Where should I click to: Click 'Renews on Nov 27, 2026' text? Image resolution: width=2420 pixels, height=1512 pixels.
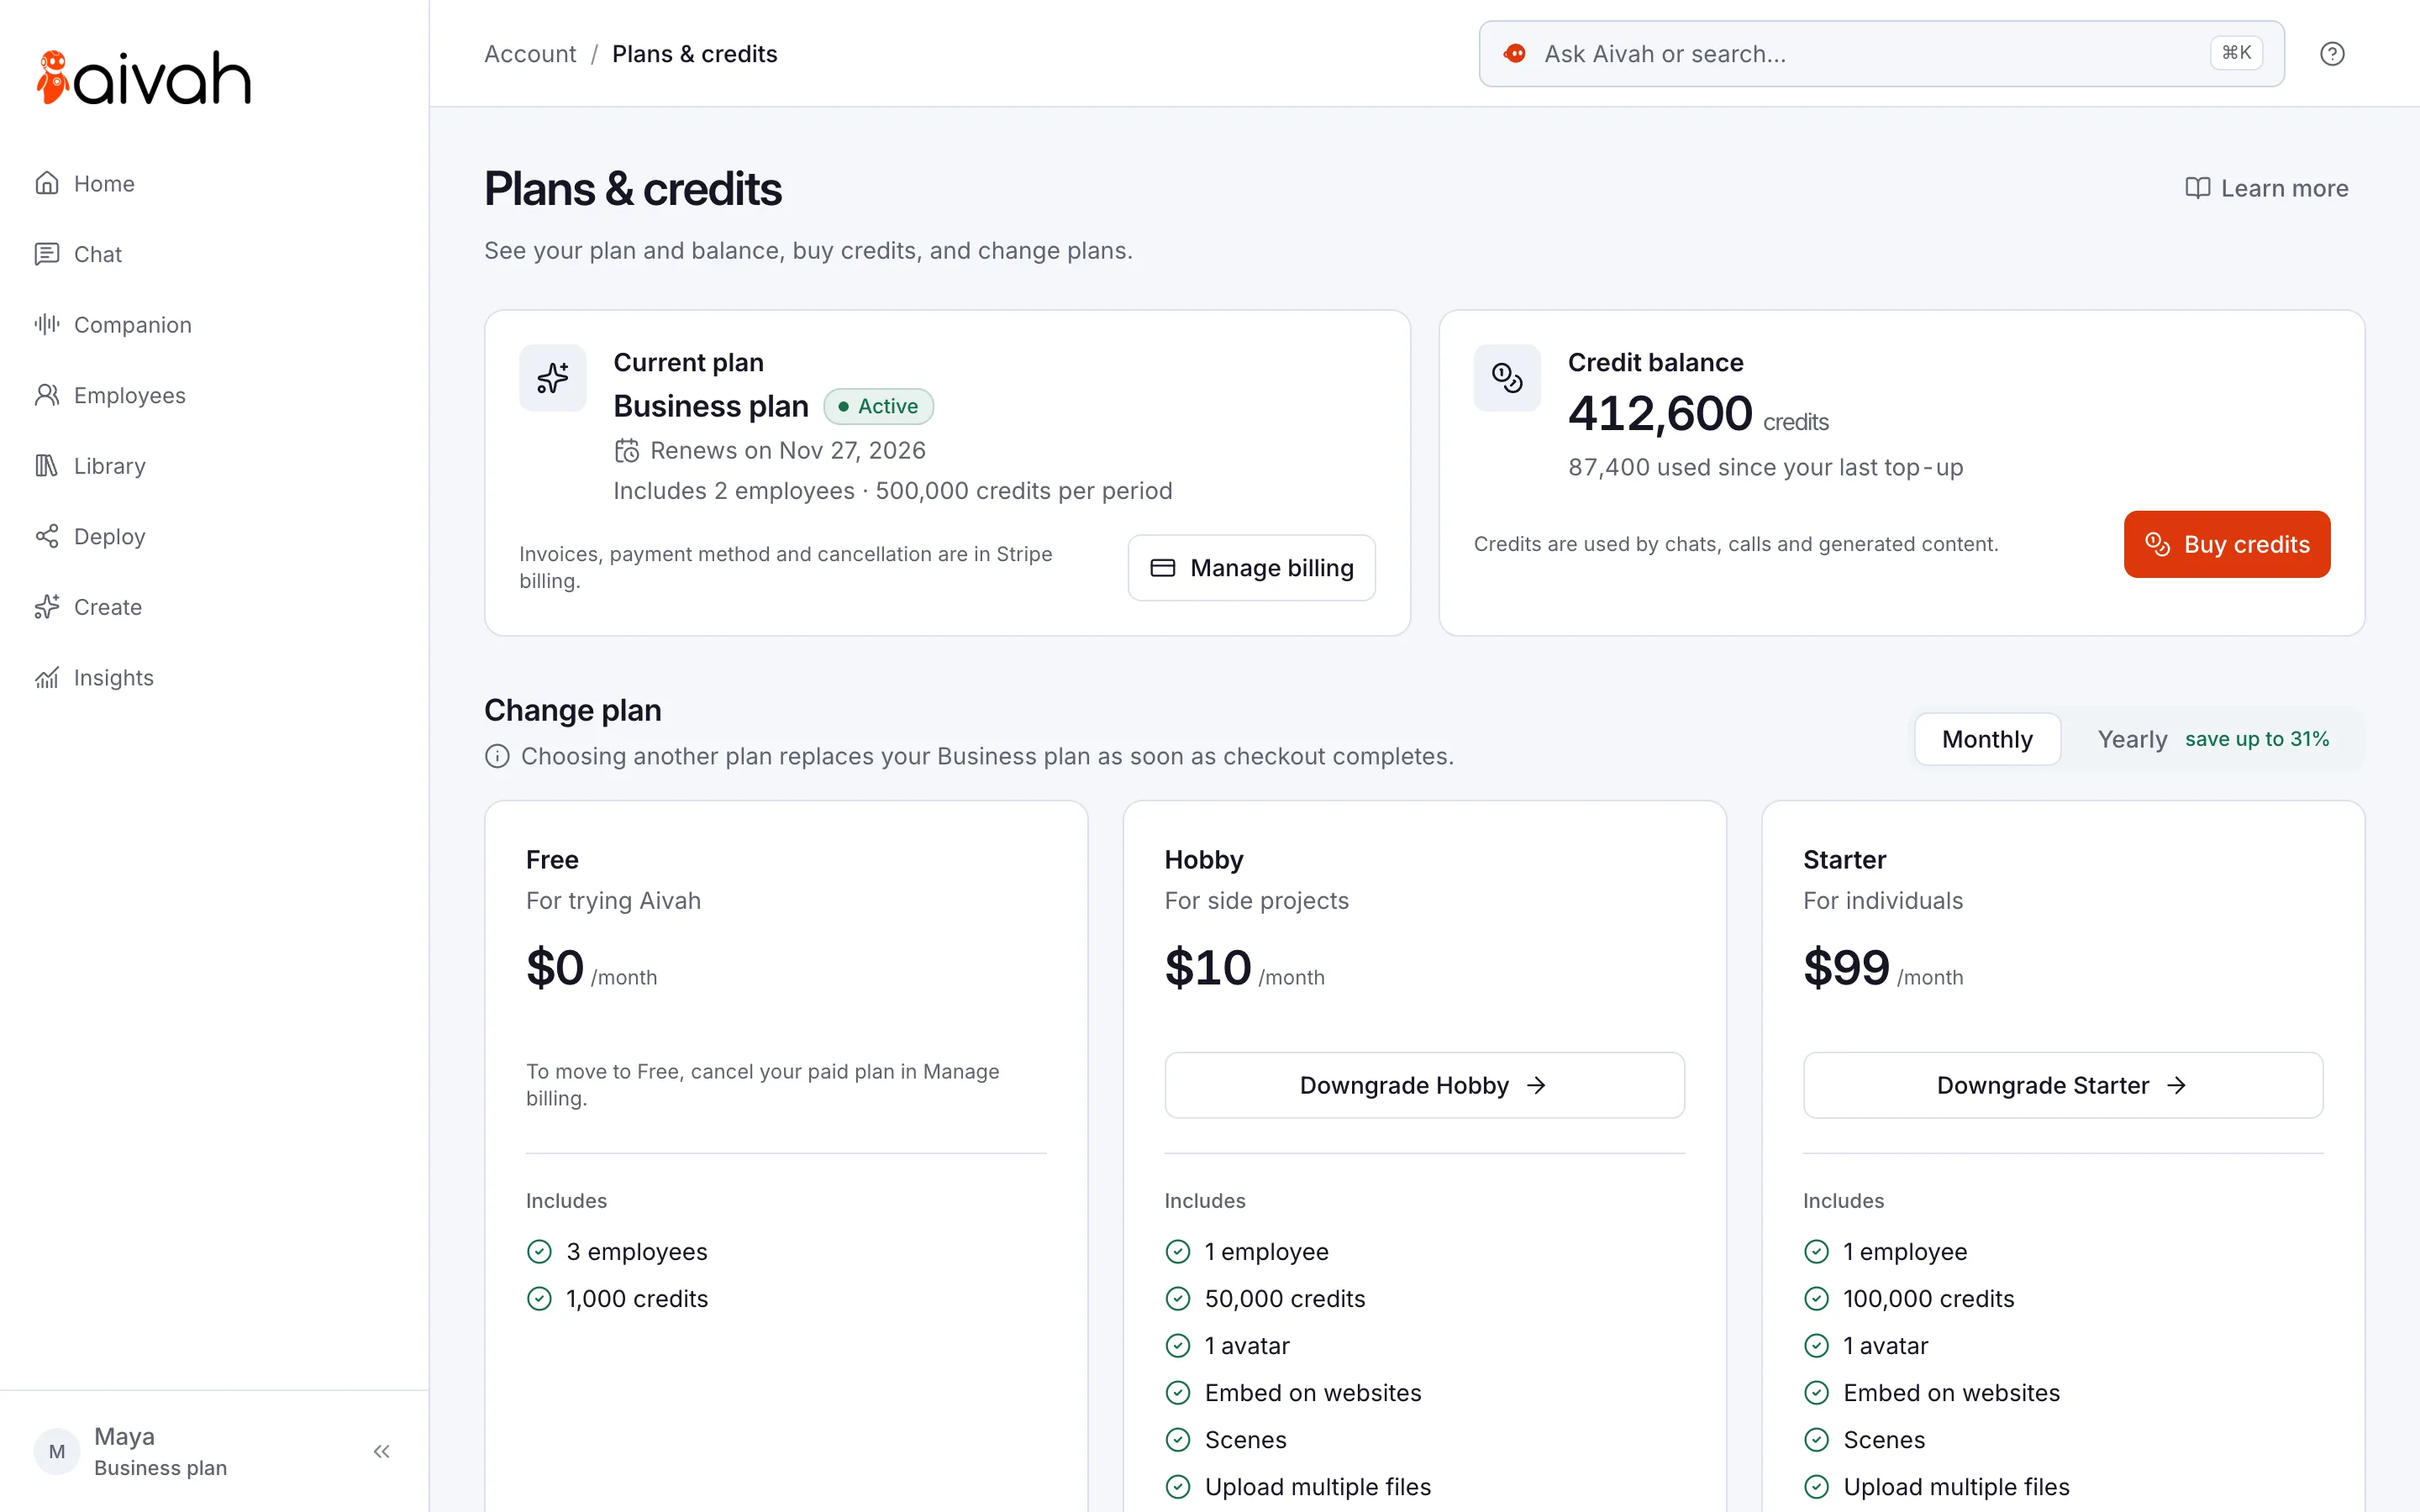coord(787,450)
